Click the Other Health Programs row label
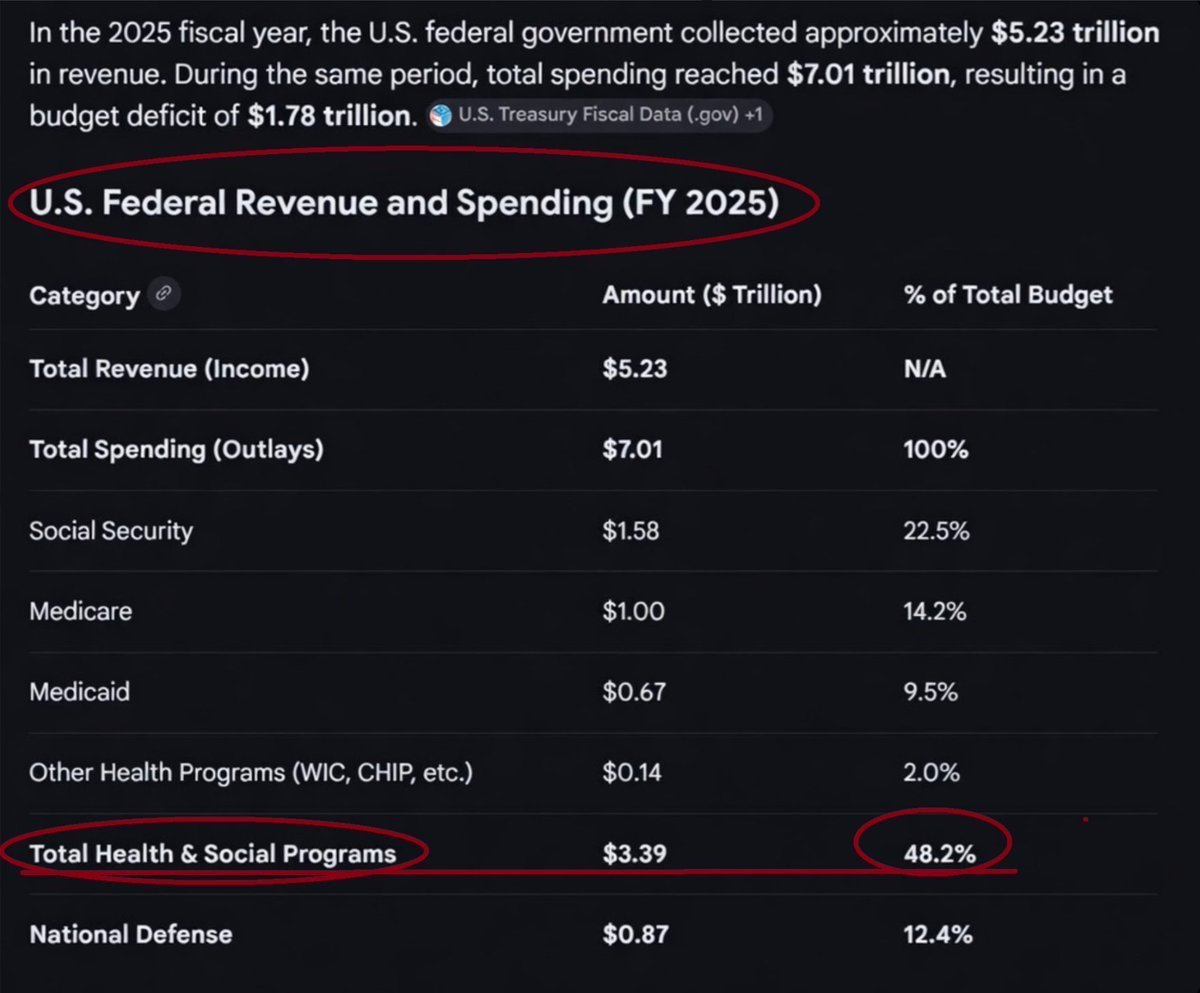The width and height of the screenshot is (1200, 993). pyautogui.click(x=251, y=773)
